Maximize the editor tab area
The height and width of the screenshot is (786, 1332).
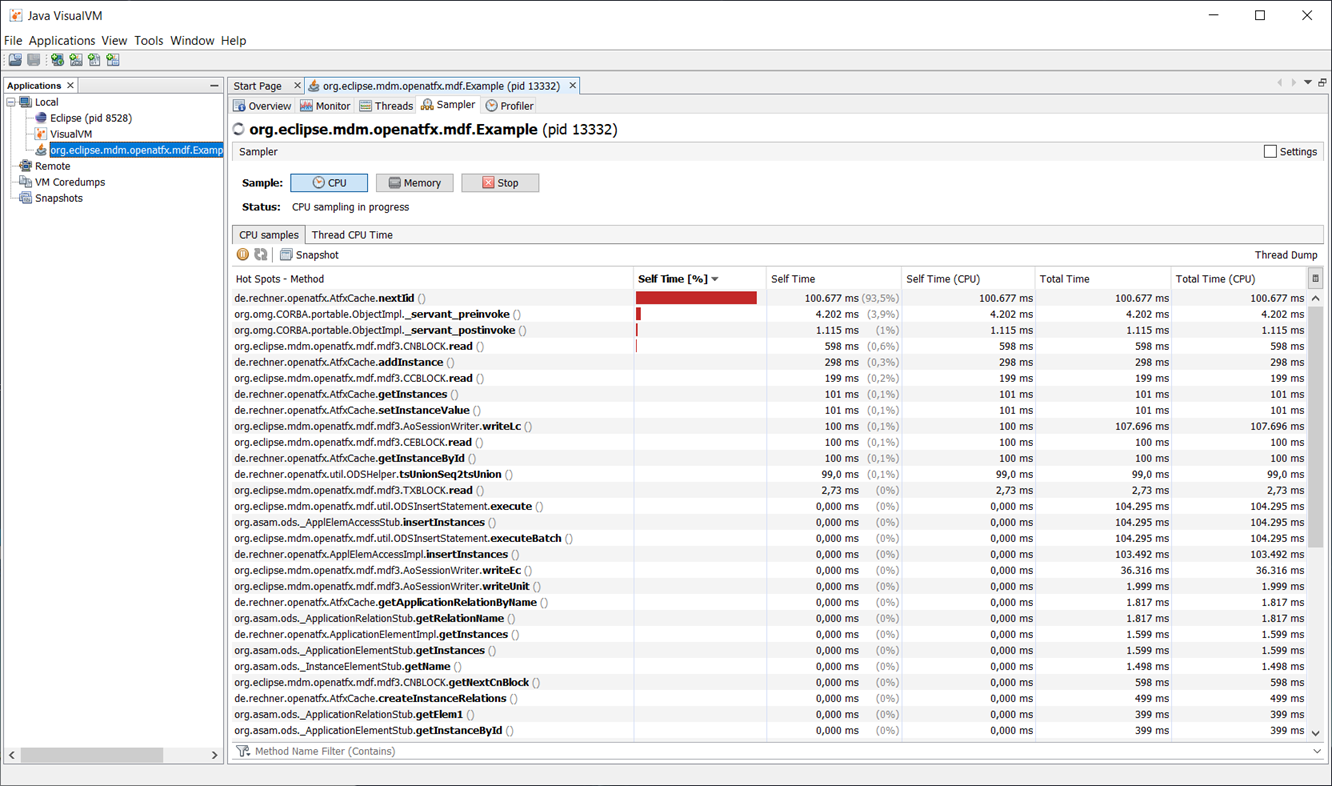pos(1322,83)
